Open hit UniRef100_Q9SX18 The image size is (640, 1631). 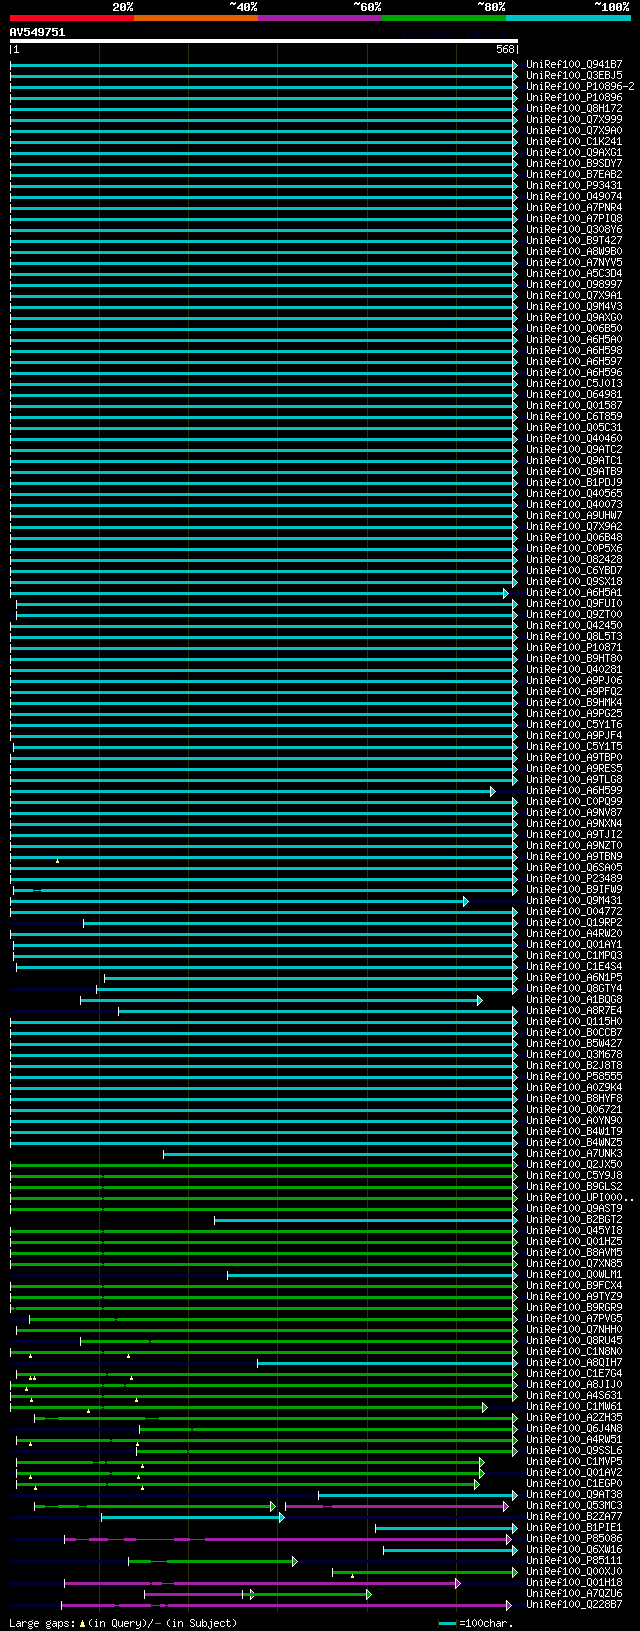pos(574,581)
